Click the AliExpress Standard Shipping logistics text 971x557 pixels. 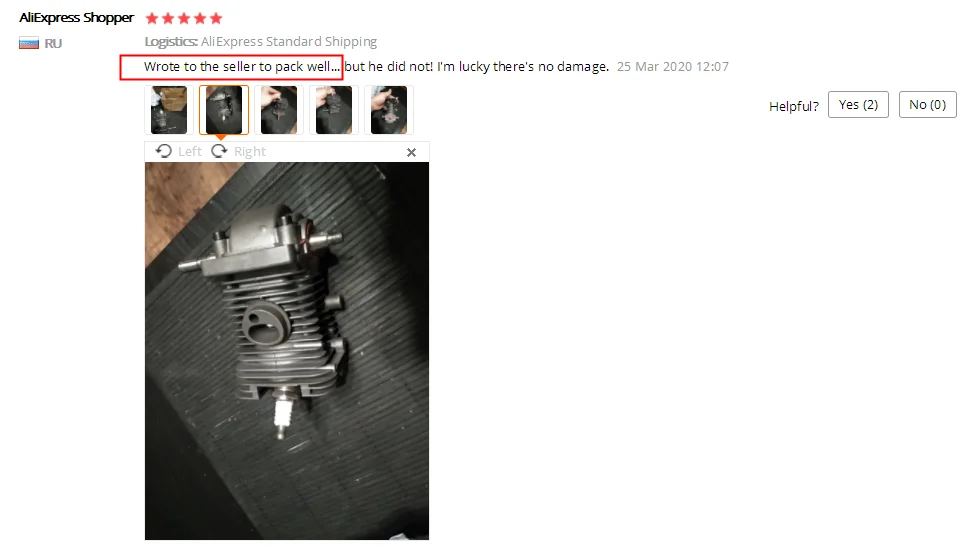(x=289, y=42)
